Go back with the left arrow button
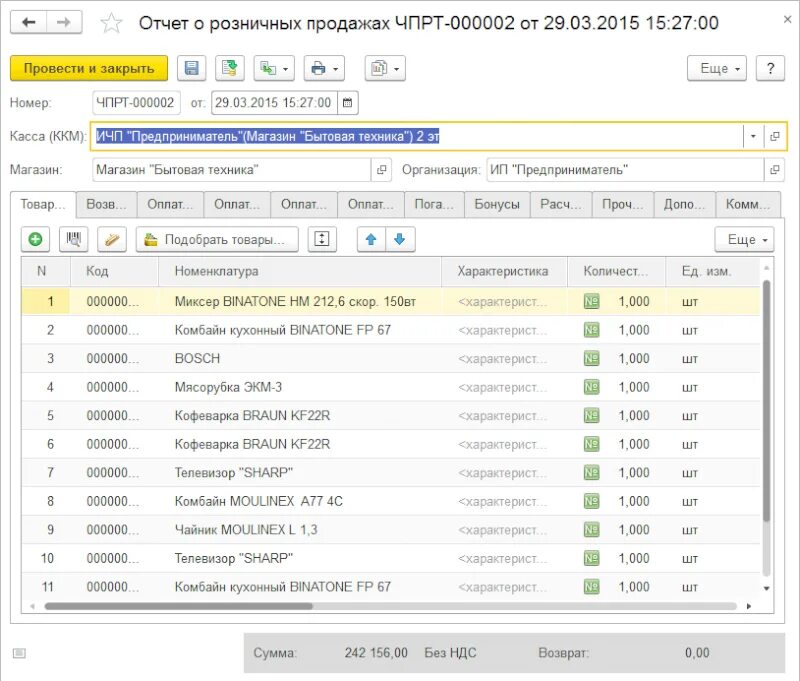The image size is (800, 681). tap(29, 22)
